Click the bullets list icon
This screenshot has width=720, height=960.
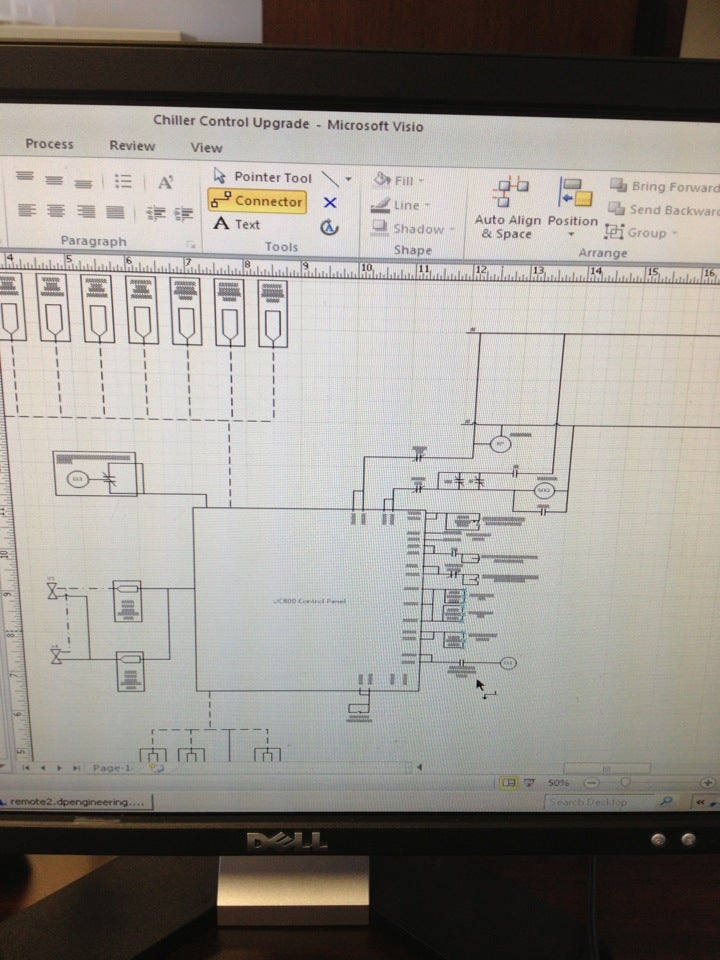pos(123,181)
